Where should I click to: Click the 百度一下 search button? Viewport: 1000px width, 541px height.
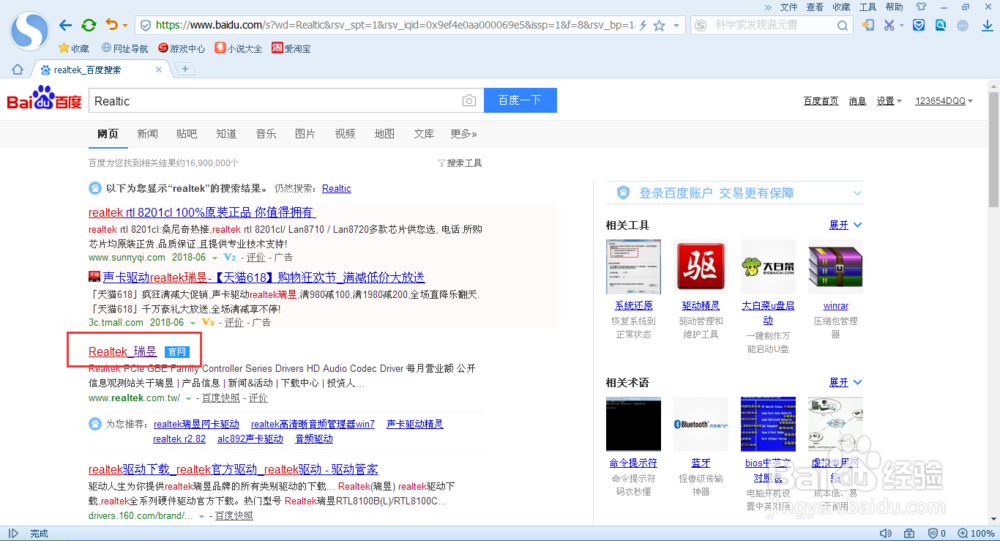(520, 100)
